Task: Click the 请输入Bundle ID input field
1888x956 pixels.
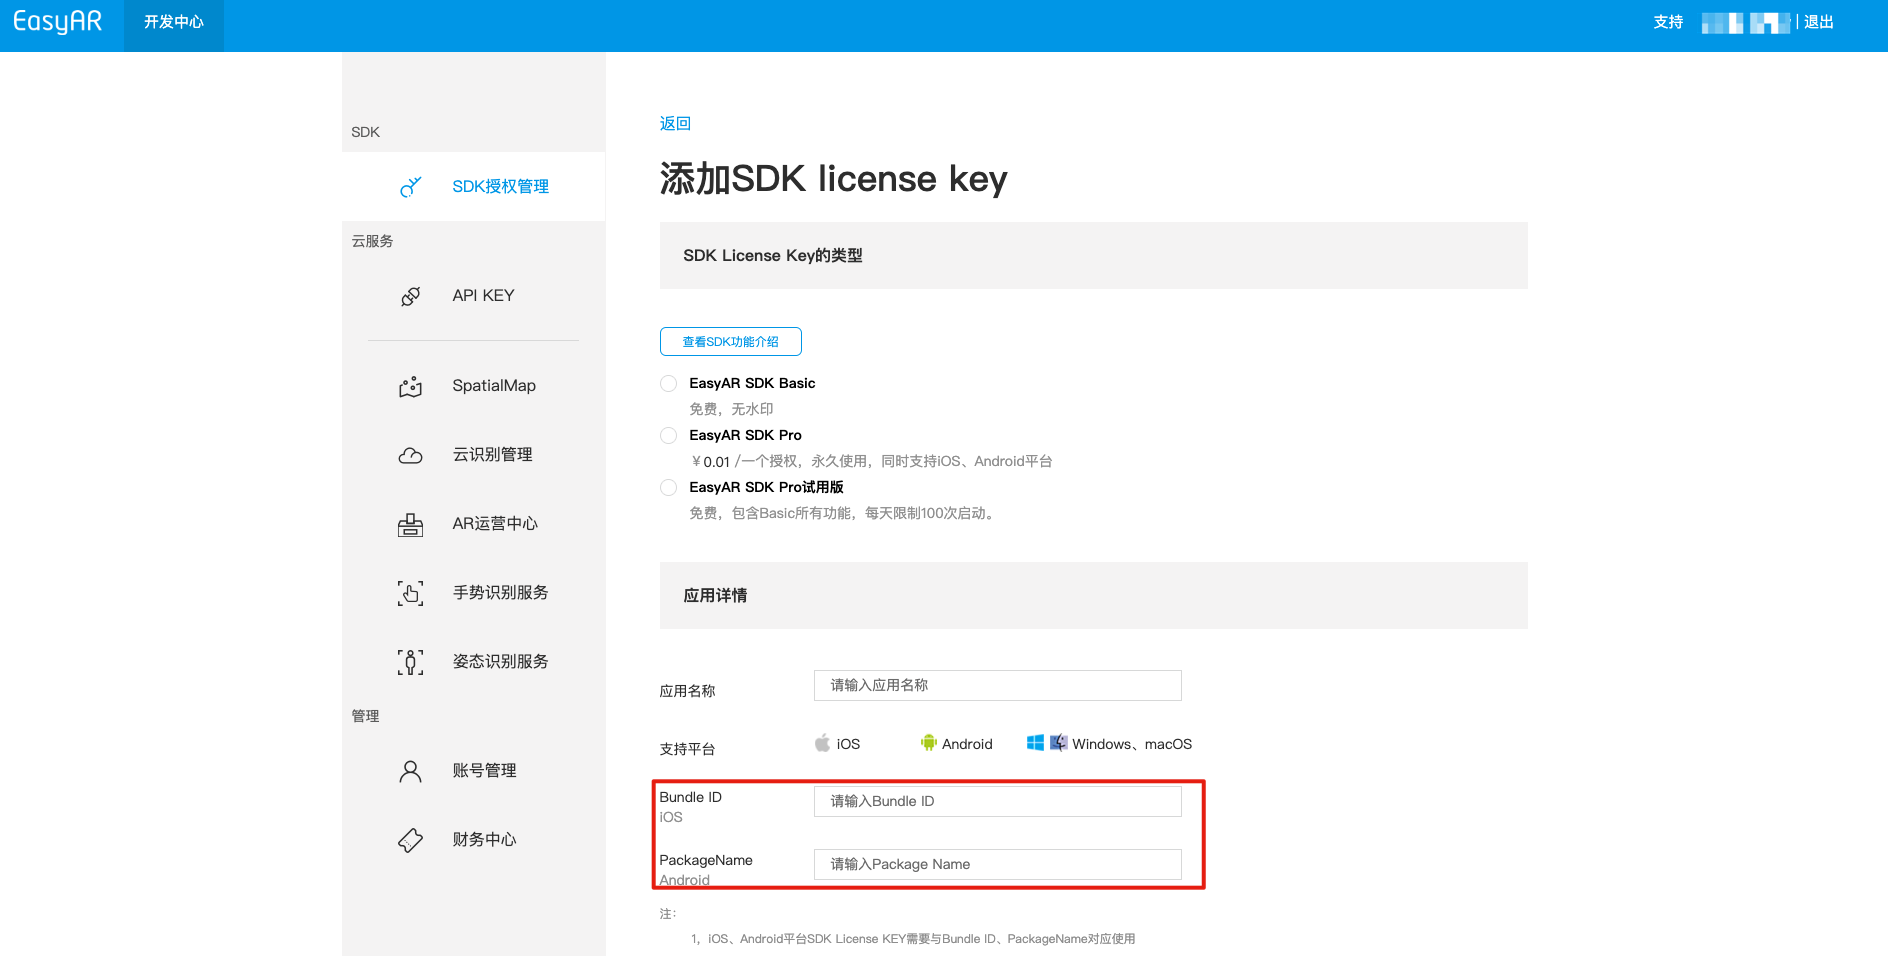Action: (996, 801)
